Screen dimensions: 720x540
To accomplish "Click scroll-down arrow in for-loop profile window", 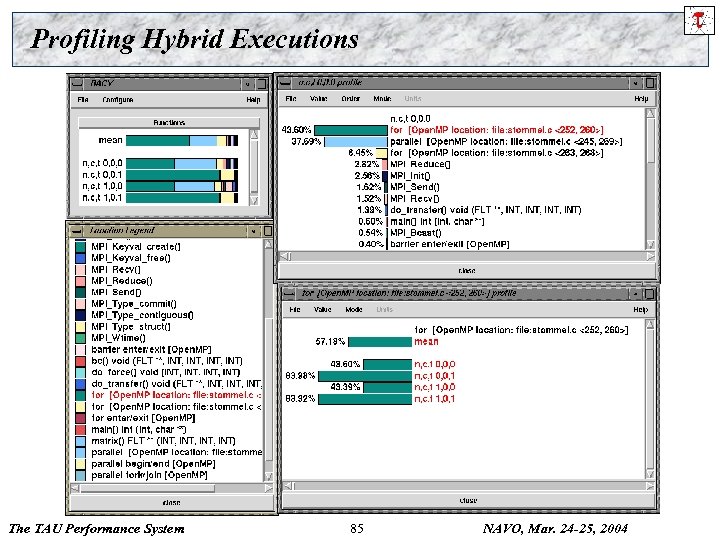I will pyautogui.click(x=650, y=473).
